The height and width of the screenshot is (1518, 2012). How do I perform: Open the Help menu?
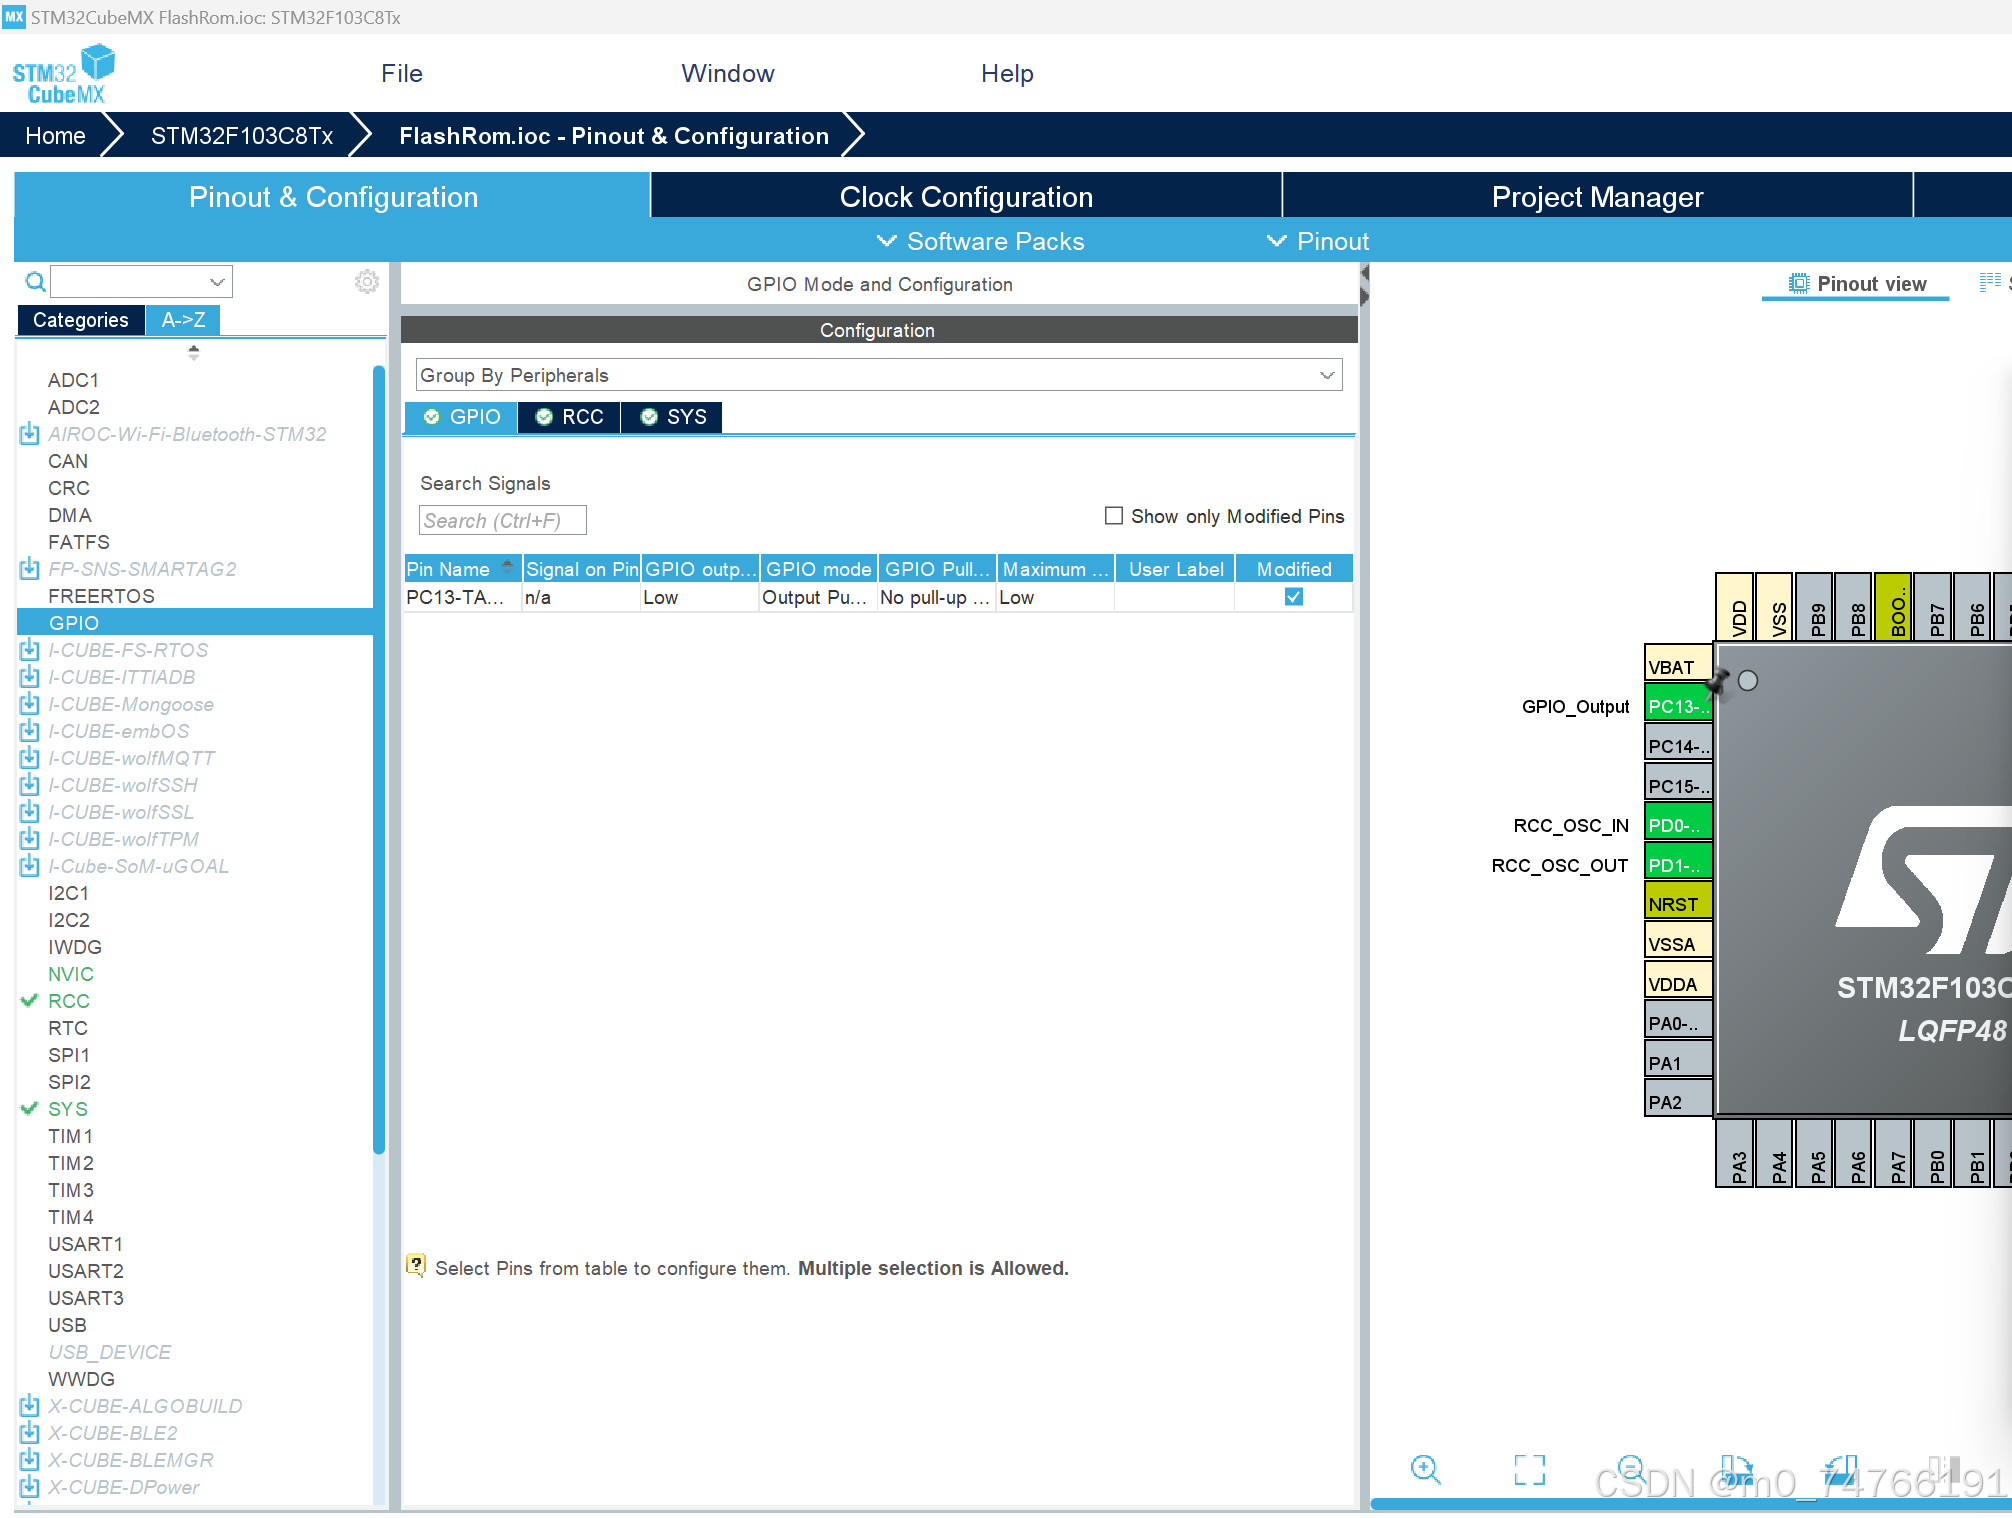tap(1007, 73)
